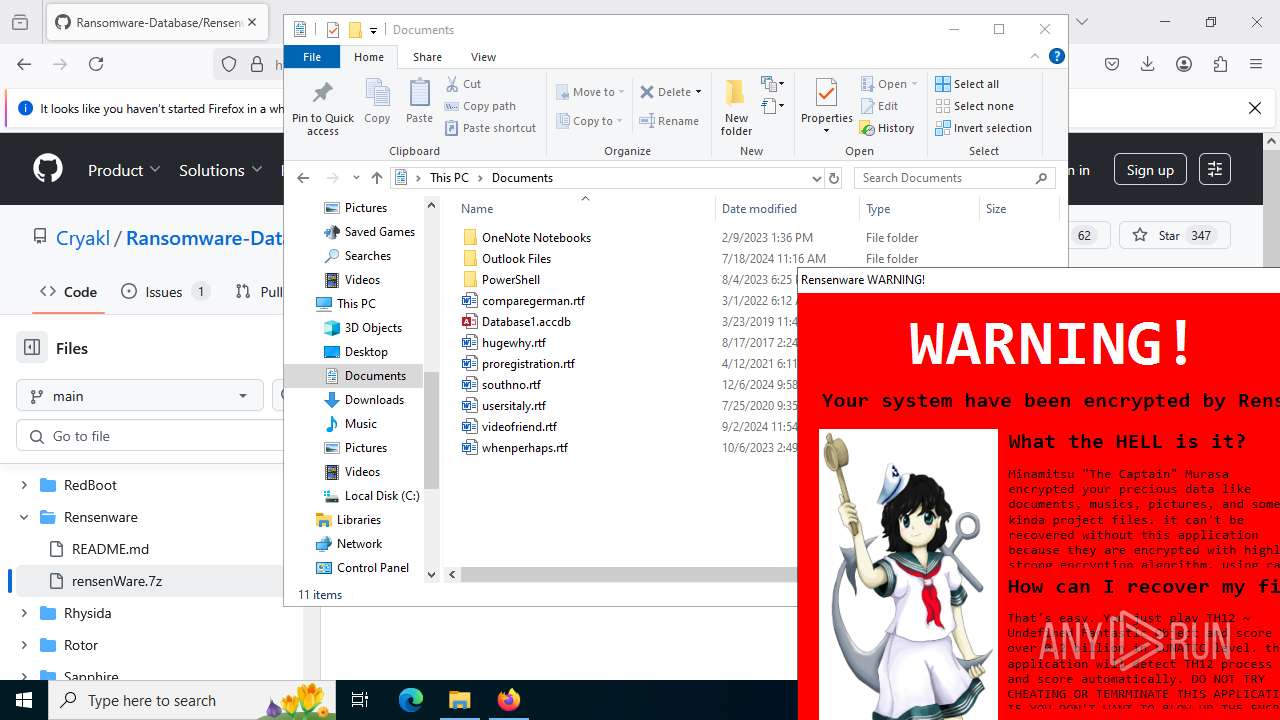Open File tab in Explorer
Viewport: 1280px width, 720px height.
(312, 57)
